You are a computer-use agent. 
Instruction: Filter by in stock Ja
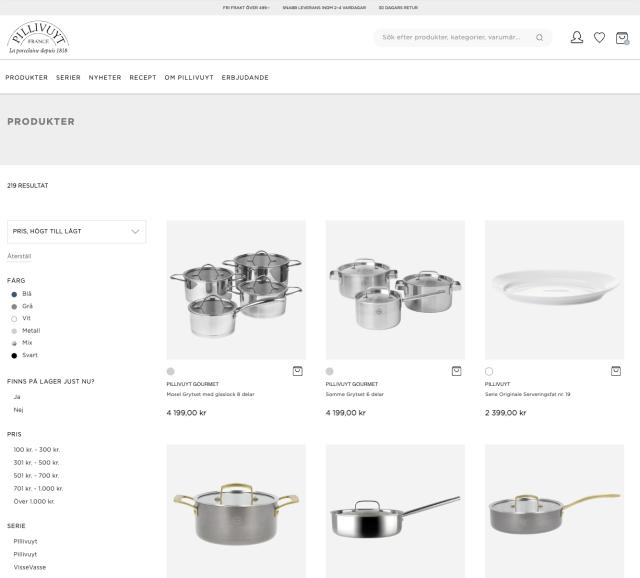coord(17,397)
